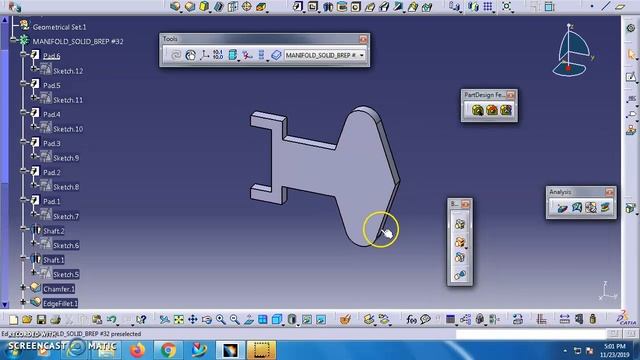Click the Assemble icon in boolean toolbar
This screenshot has height=360, width=640.
[x=460, y=224]
